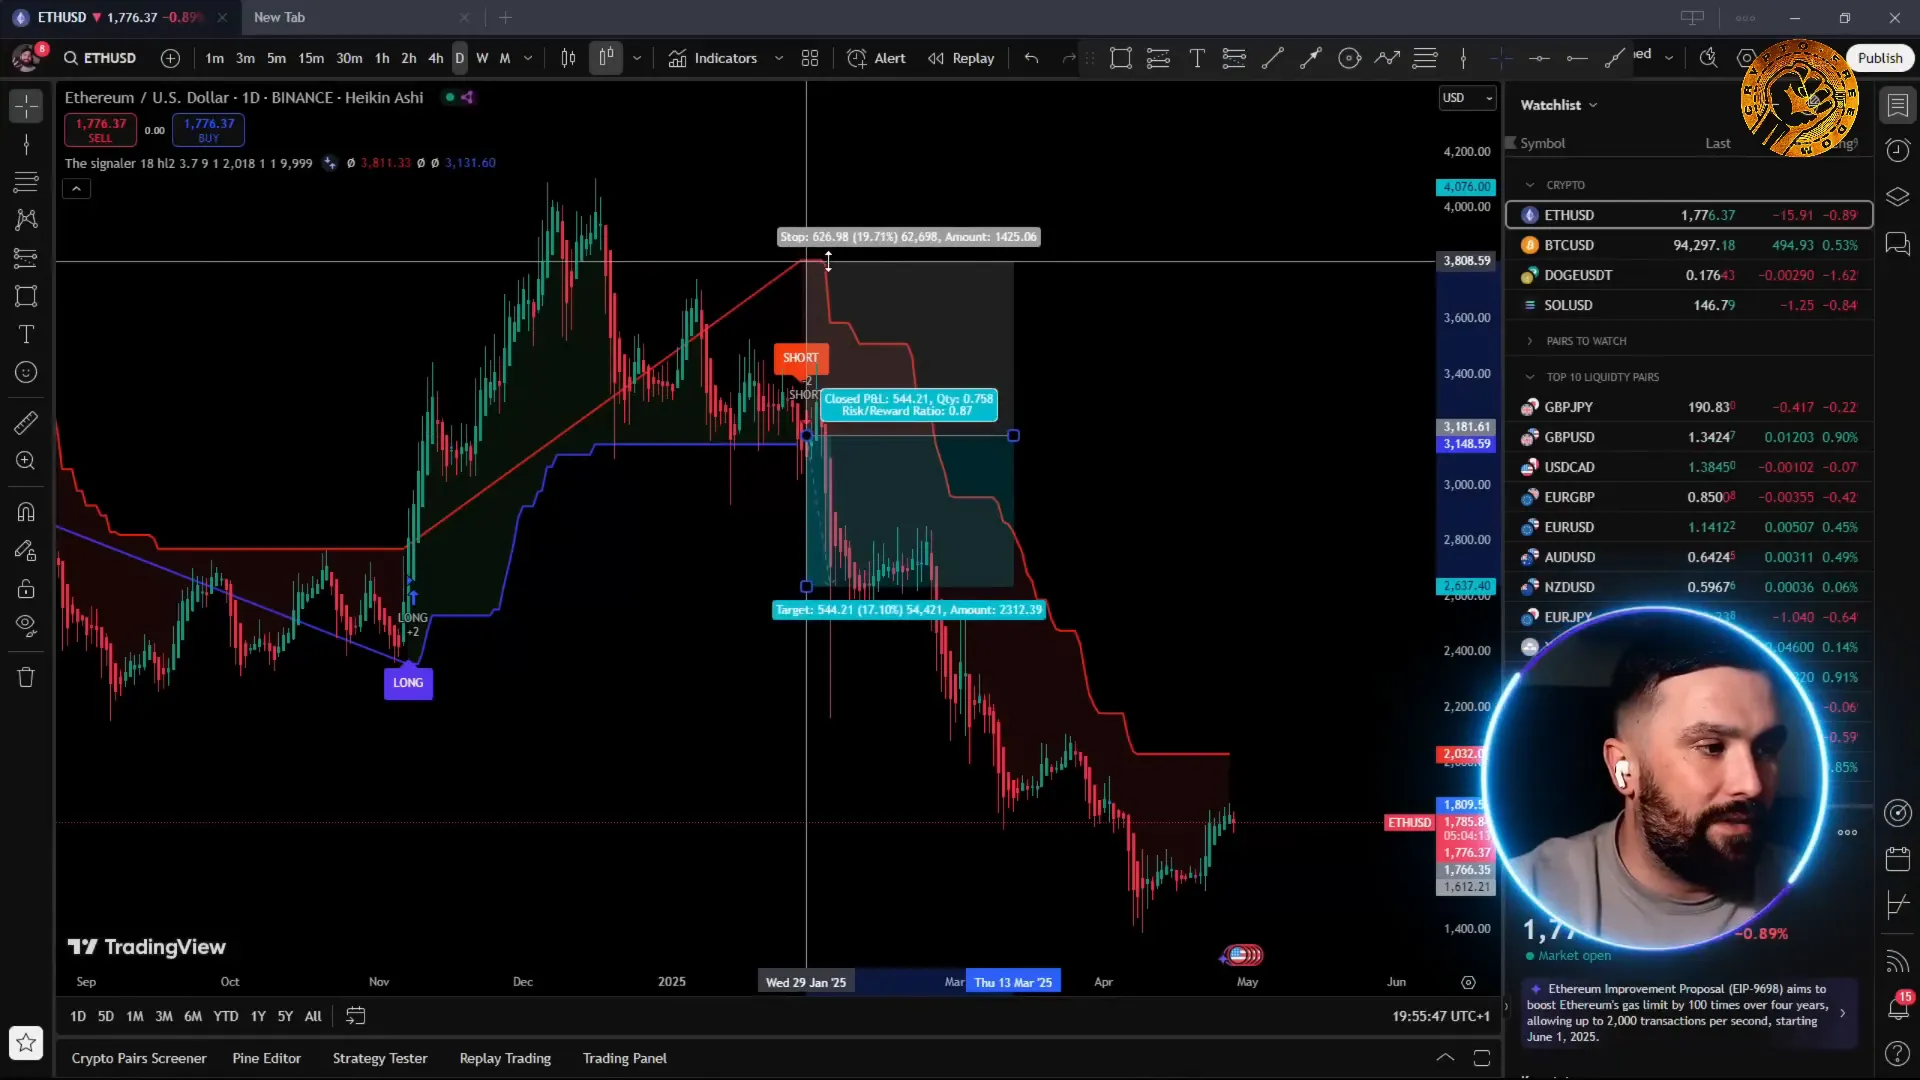
Task: Undo the last chart action
Action: [x=1032, y=58]
